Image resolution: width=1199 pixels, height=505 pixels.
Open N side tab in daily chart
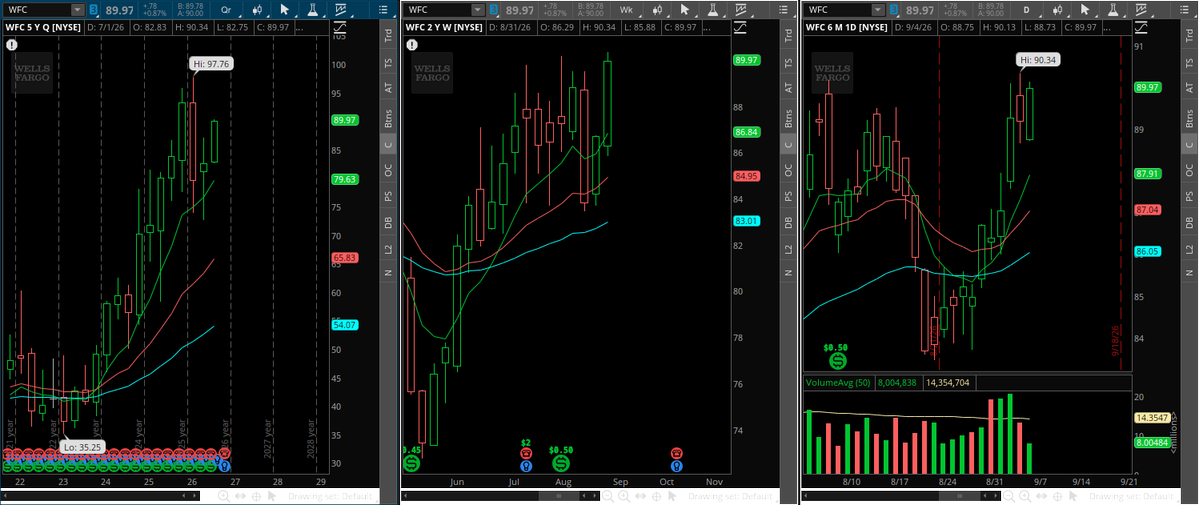pos(1189,273)
